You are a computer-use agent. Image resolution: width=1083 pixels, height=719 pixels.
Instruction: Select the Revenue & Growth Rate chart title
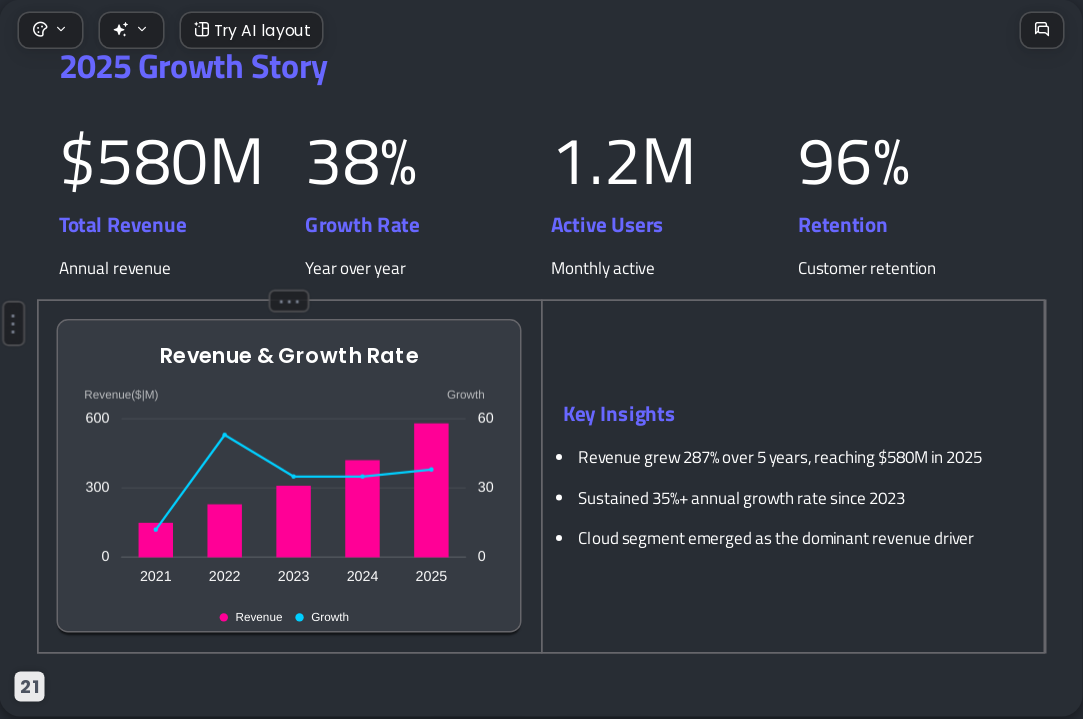[x=289, y=356]
